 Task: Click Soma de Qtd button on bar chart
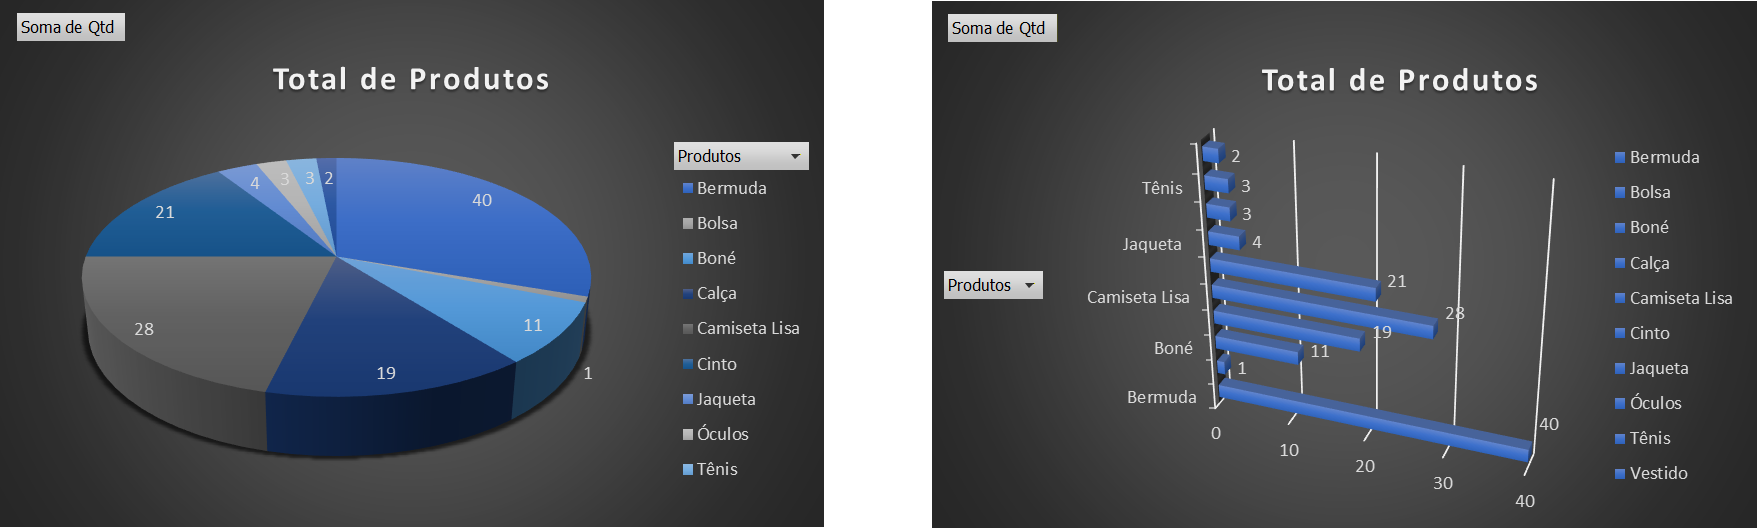(x=1001, y=28)
